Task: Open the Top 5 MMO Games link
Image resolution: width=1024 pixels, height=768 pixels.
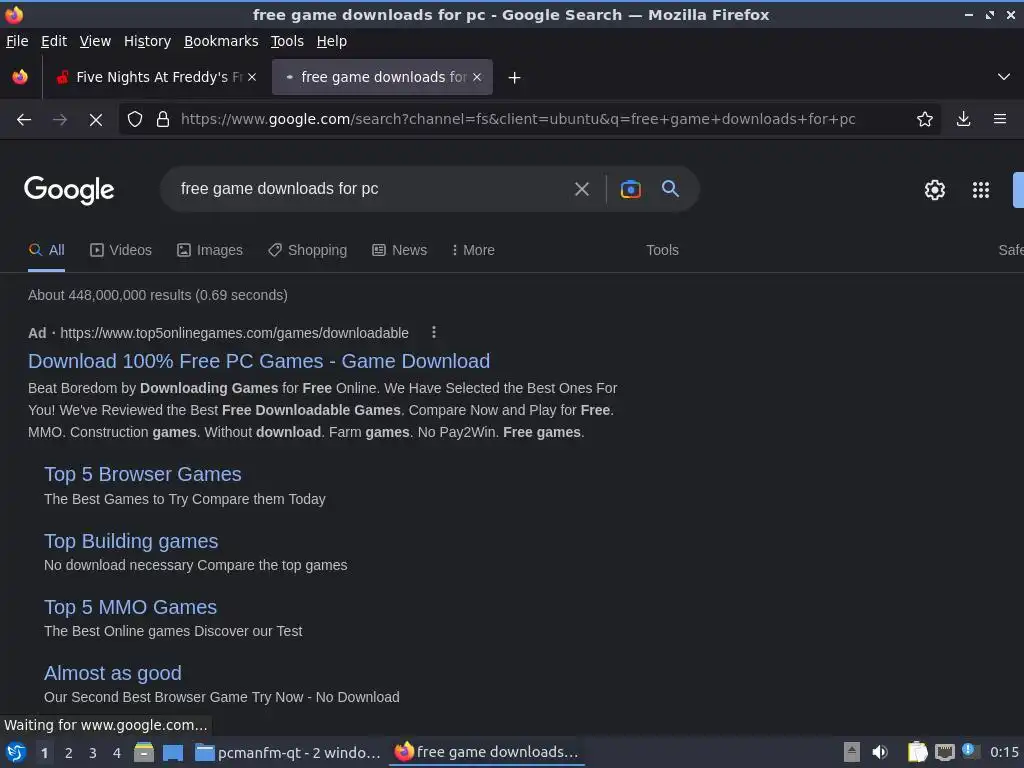Action: coord(130,607)
